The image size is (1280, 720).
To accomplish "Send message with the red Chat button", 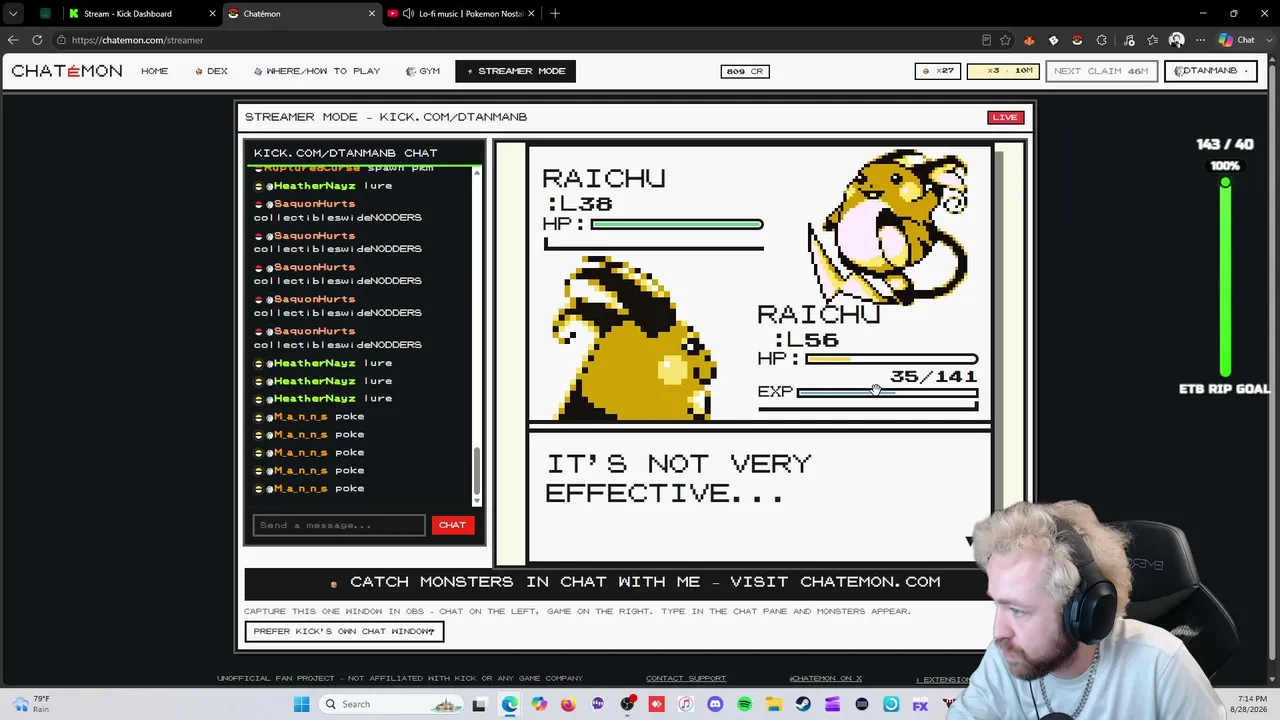I will click(x=452, y=525).
